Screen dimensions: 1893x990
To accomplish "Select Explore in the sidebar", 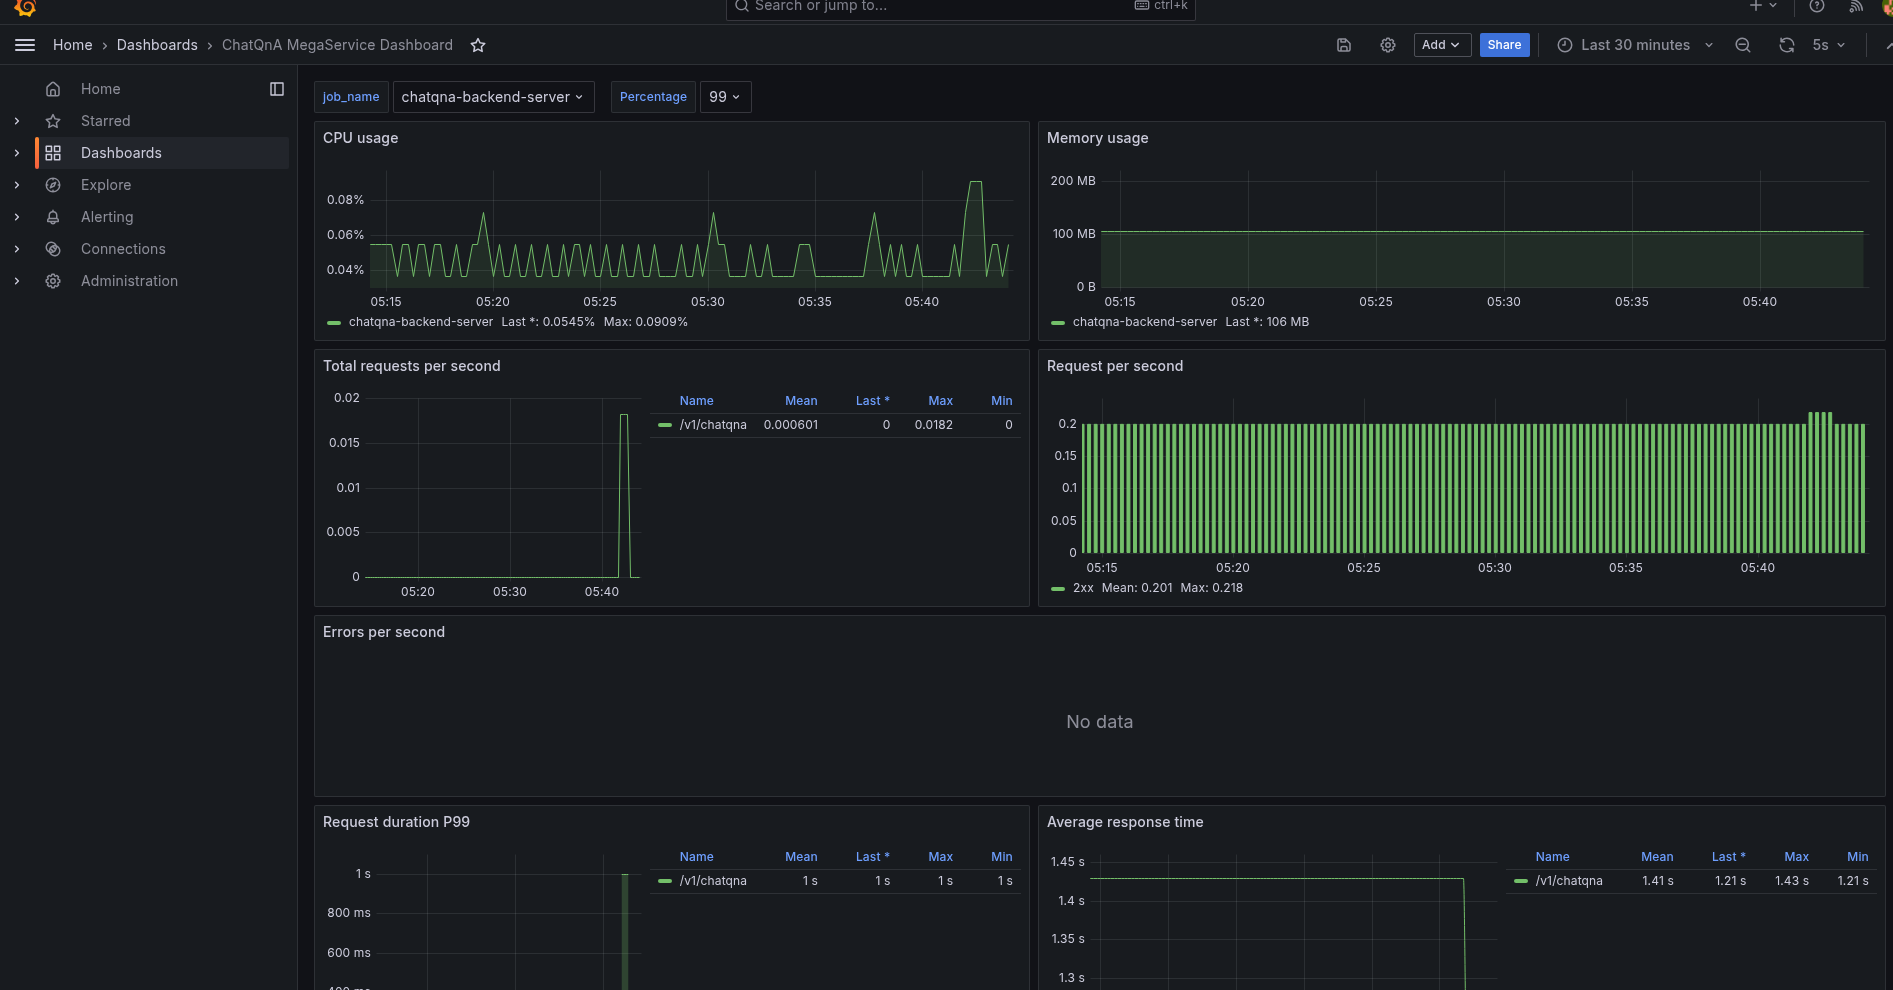I will (106, 185).
